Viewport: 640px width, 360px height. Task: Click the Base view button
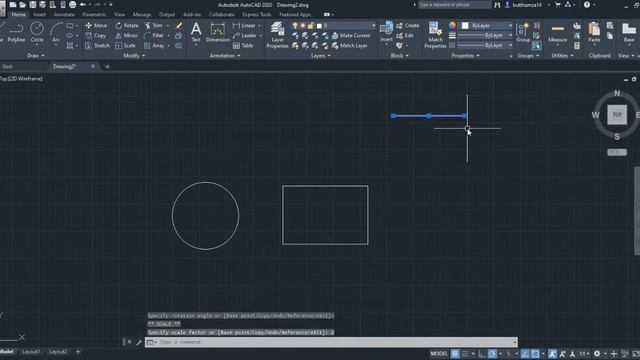[629, 33]
